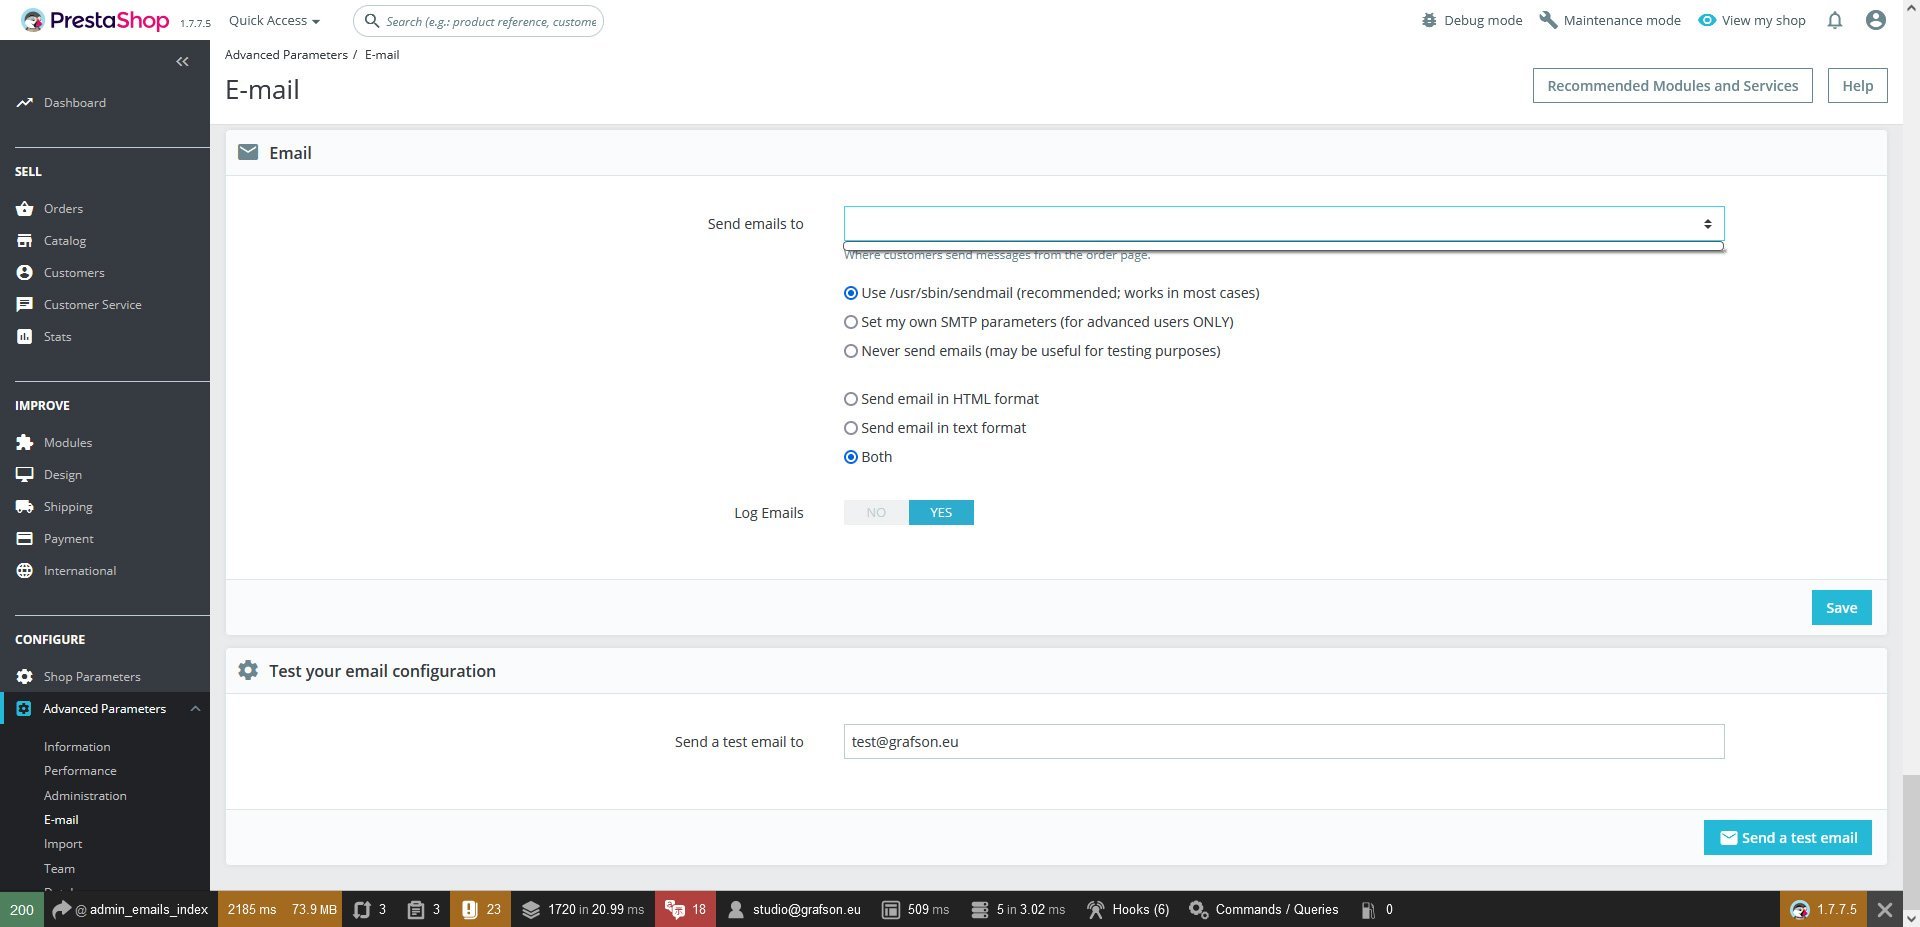Open the E-mail submenu item
The width and height of the screenshot is (1920, 927).
tap(61, 820)
